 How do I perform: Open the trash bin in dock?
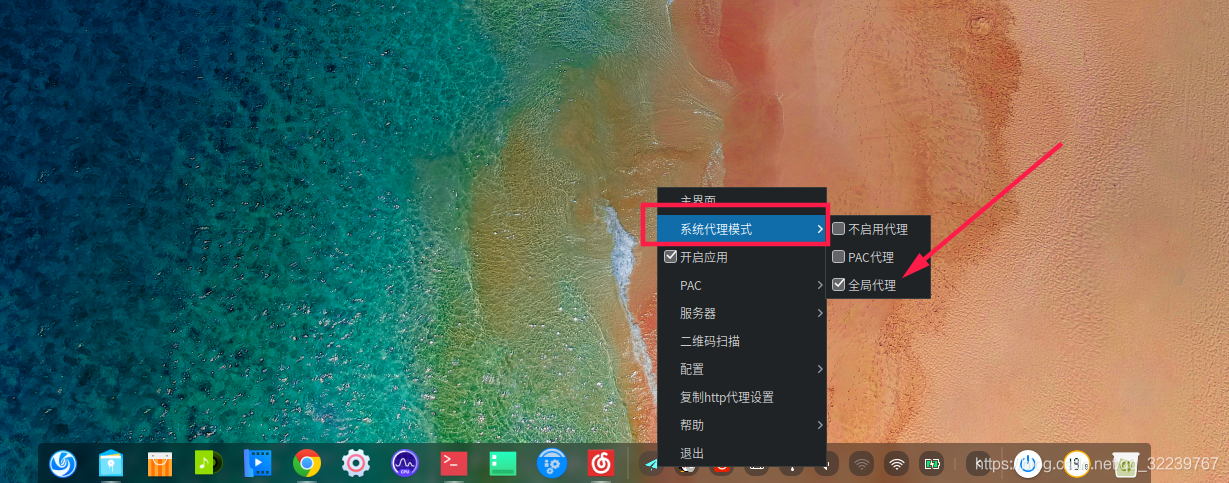pyautogui.click(x=1126, y=463)
